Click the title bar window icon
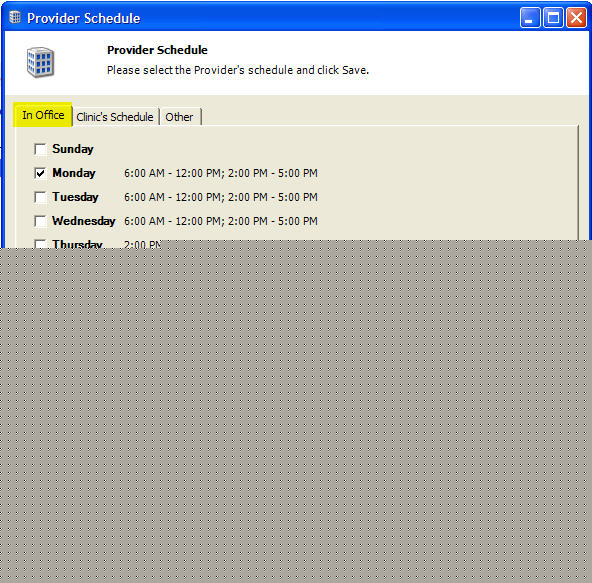Screen dimensions: 592x583 pos(15,17)
